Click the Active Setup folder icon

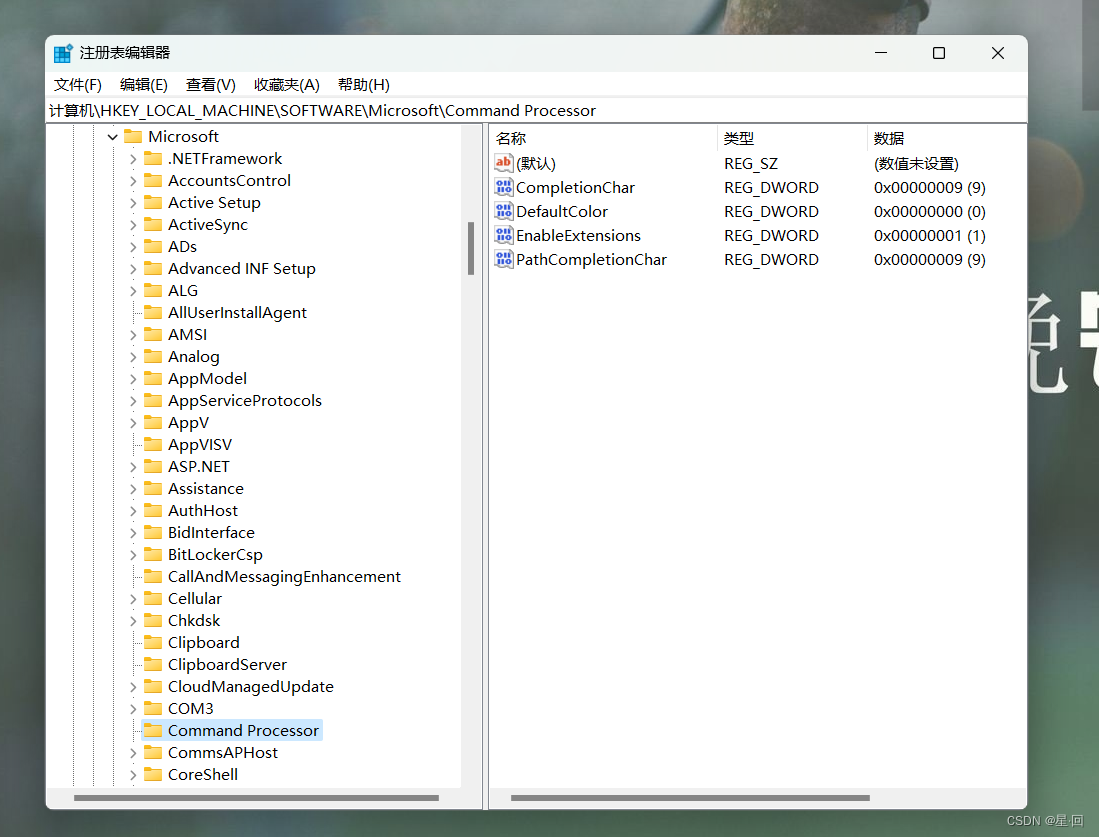(x=153, y=203)
